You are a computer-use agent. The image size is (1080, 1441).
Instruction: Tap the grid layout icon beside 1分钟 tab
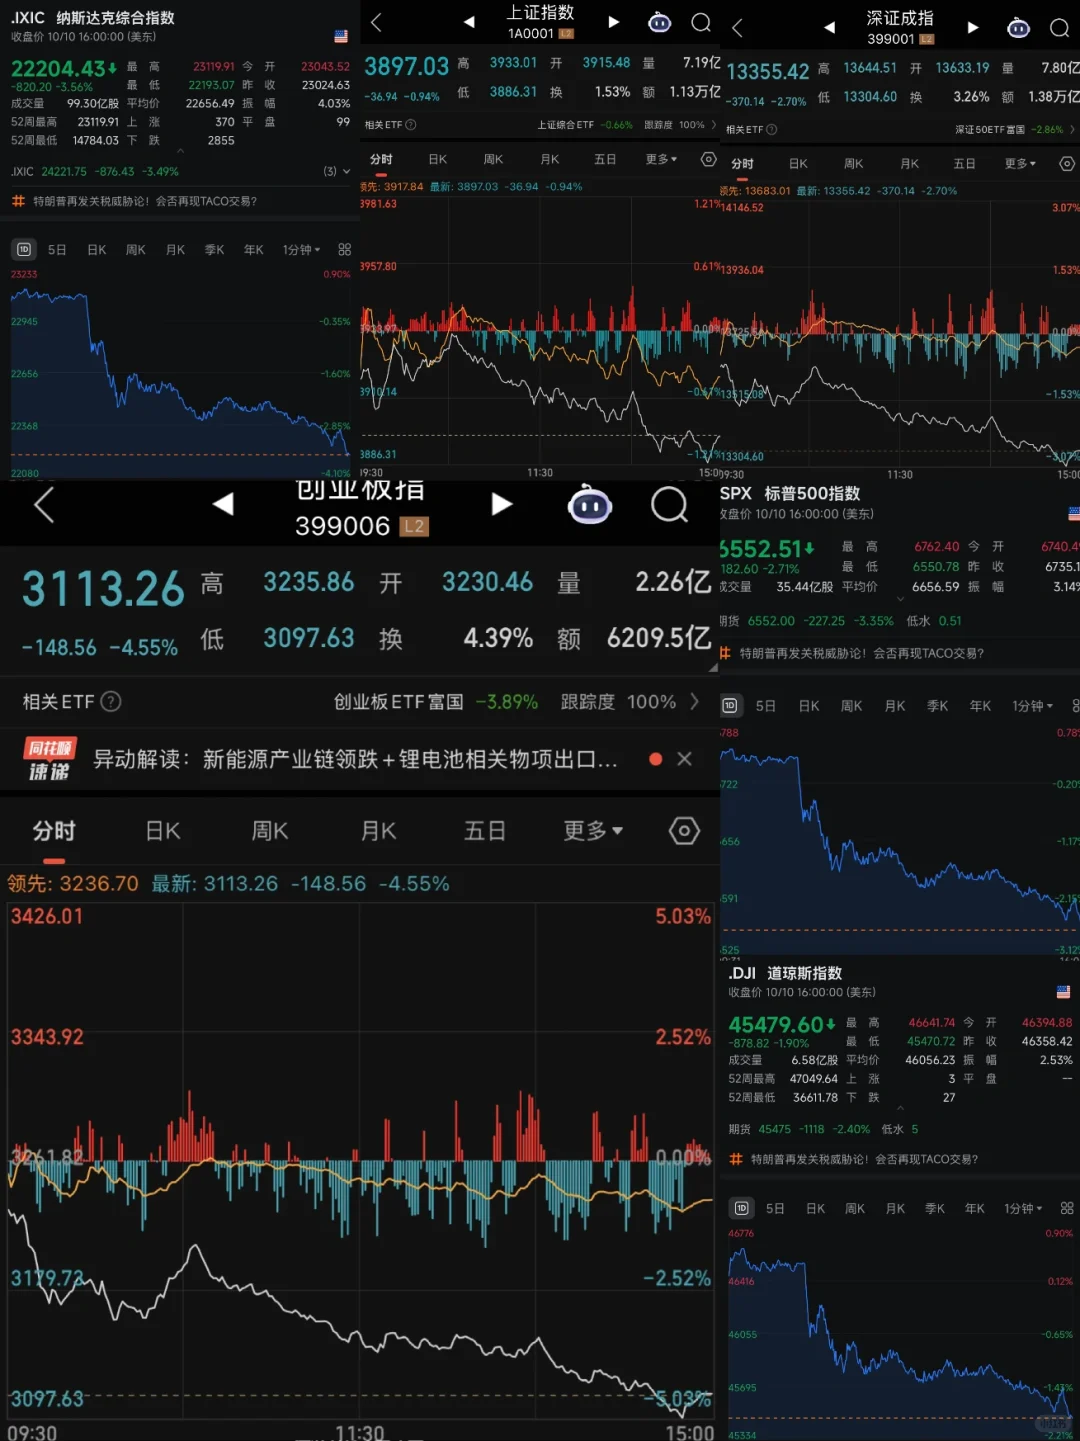point(343,249)
